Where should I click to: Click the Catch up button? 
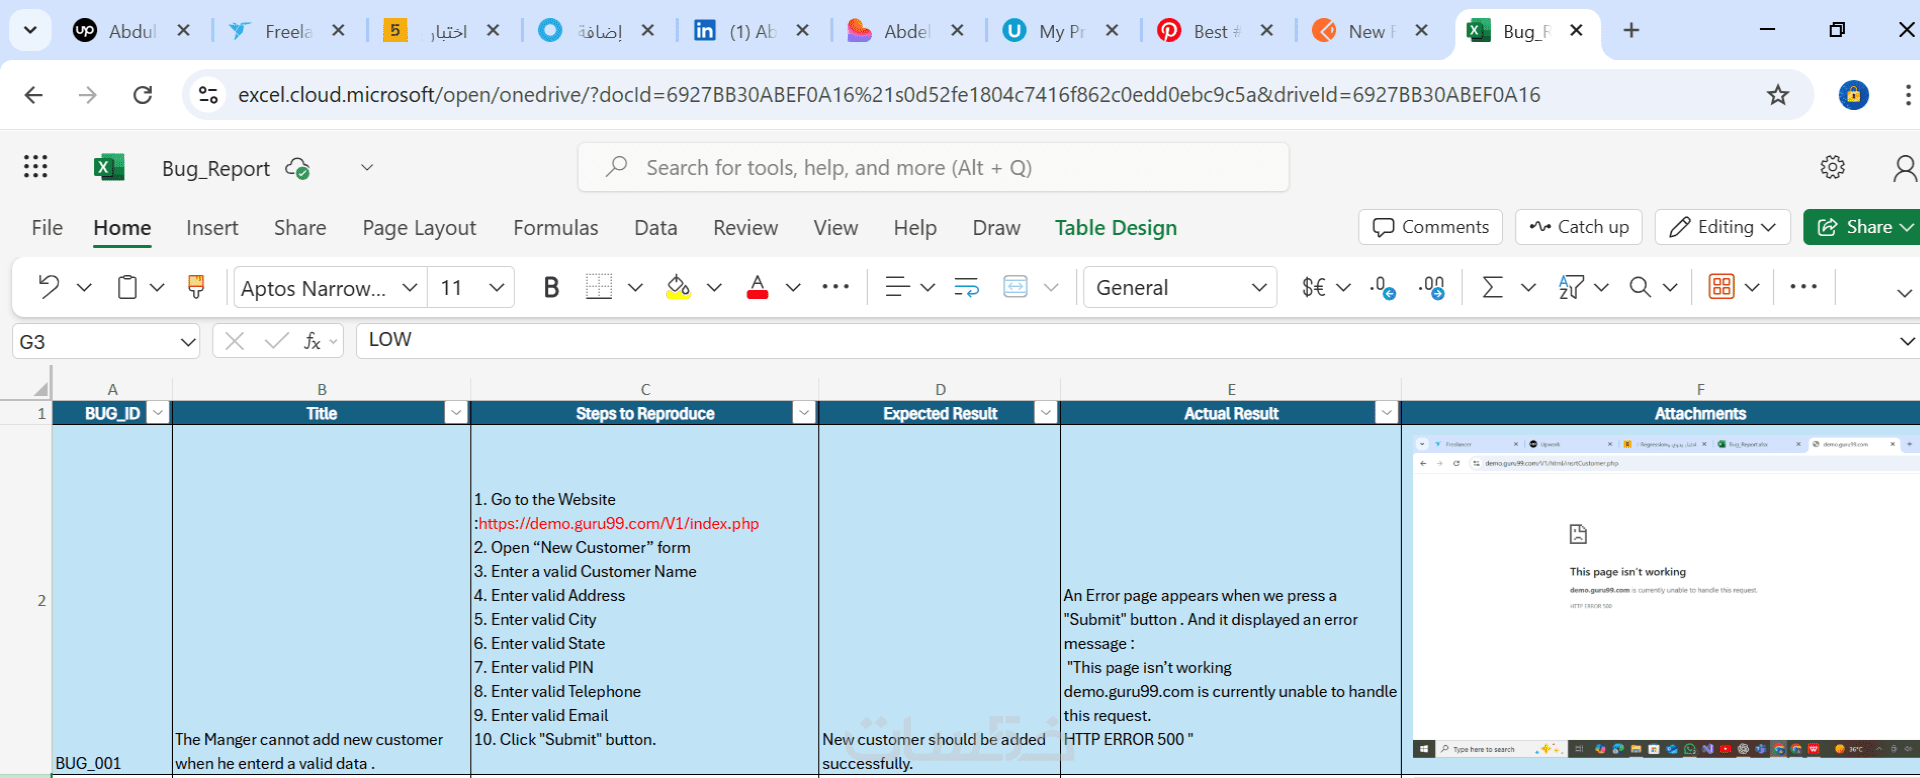click(1579, 227)
